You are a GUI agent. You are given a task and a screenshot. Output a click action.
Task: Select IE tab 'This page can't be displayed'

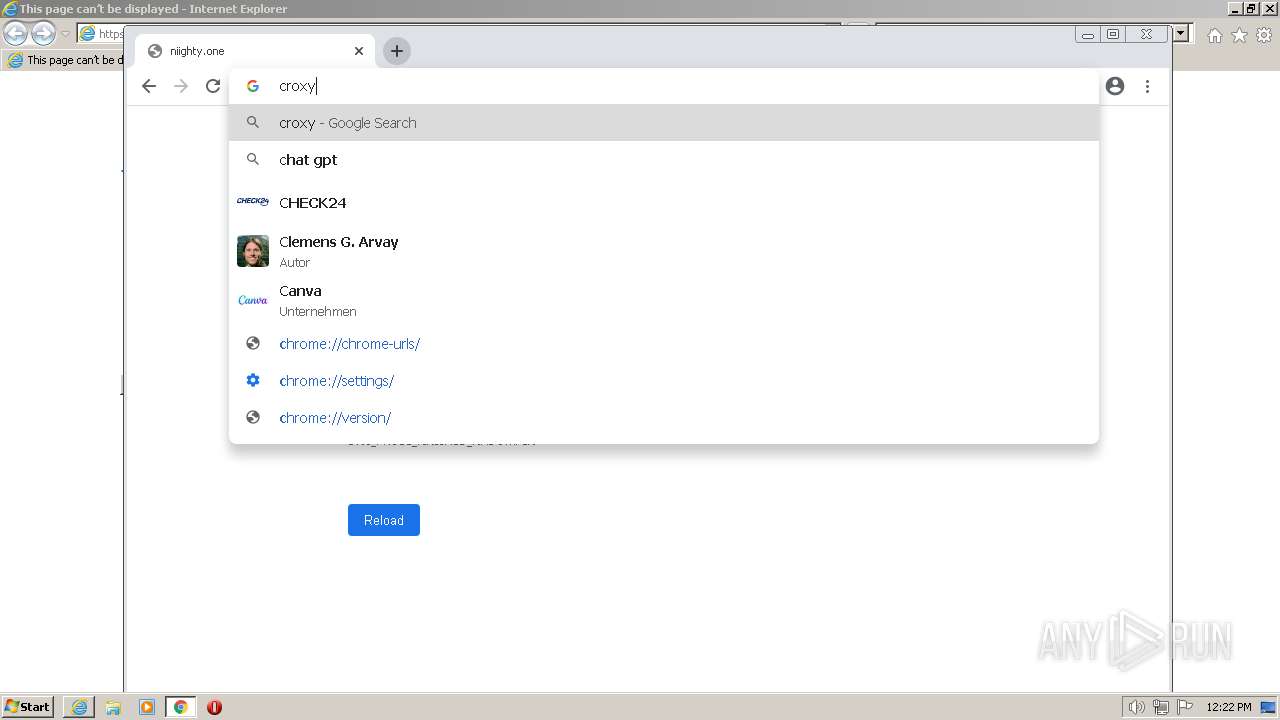point(64,60)
